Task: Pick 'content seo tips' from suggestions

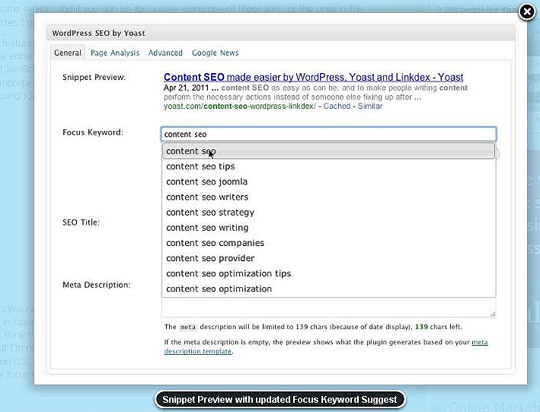Action: pyautogui.click(x=329, y=166)
